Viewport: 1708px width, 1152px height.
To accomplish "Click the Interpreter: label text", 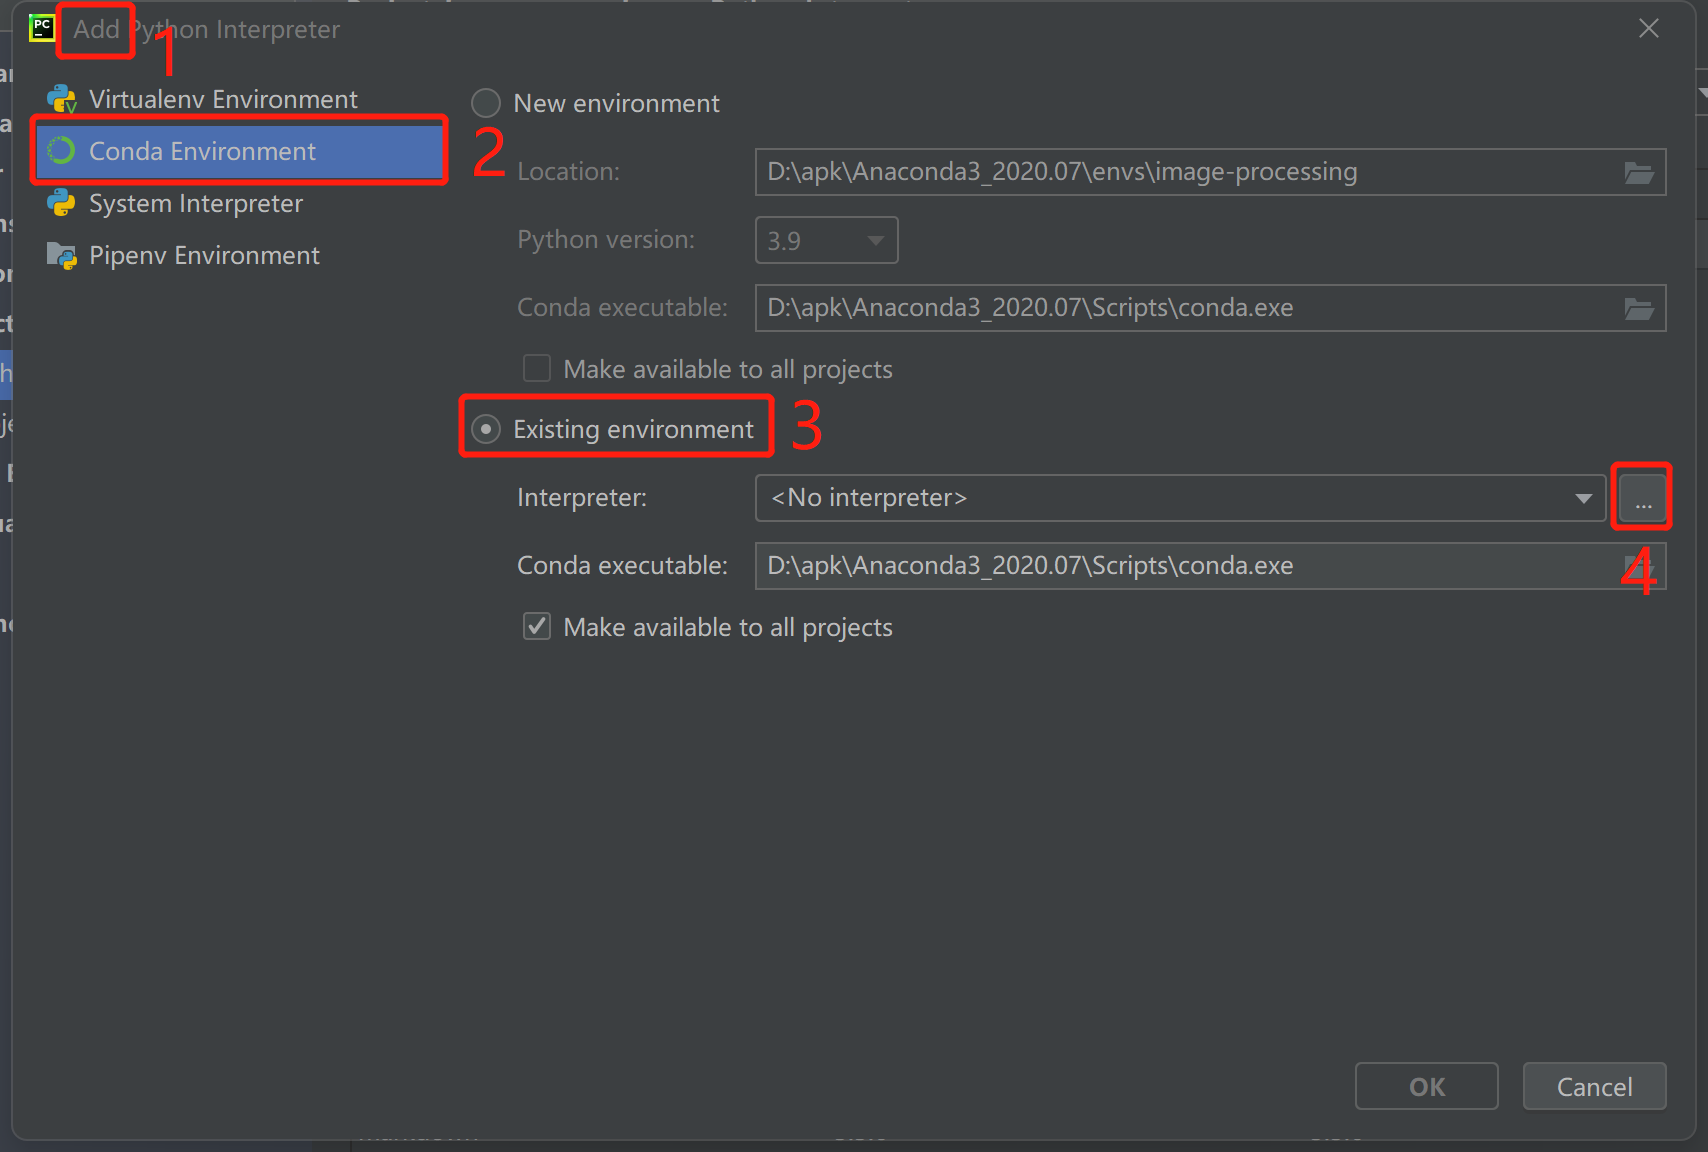I will 582,497.
